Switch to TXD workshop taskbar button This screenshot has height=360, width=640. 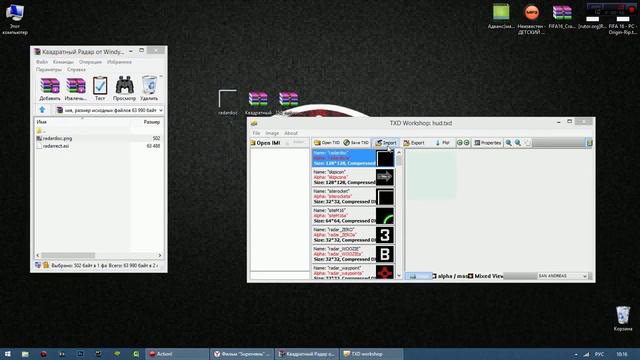[371, 354]
